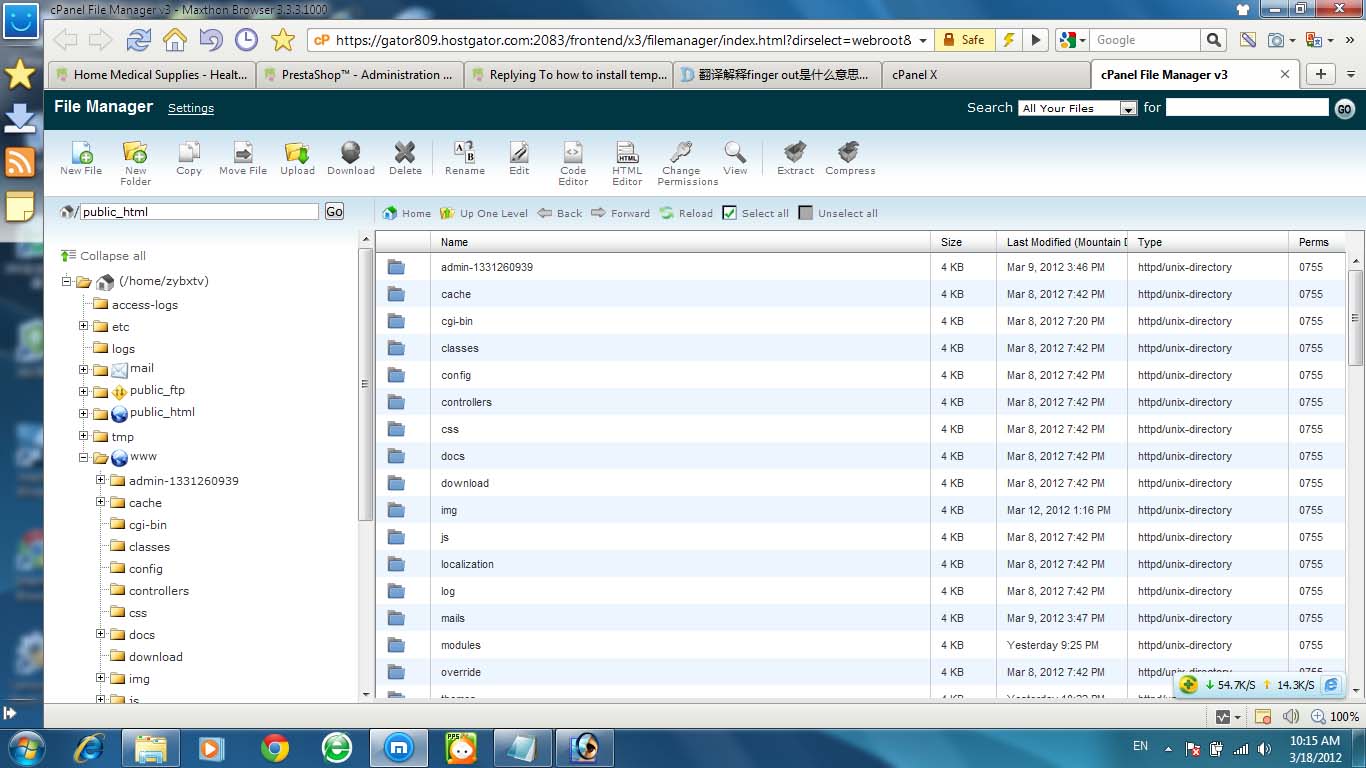Screen dimensions: 1366x768
Task: Click the browser refresh icon
Action: click(x=138, y=40)
